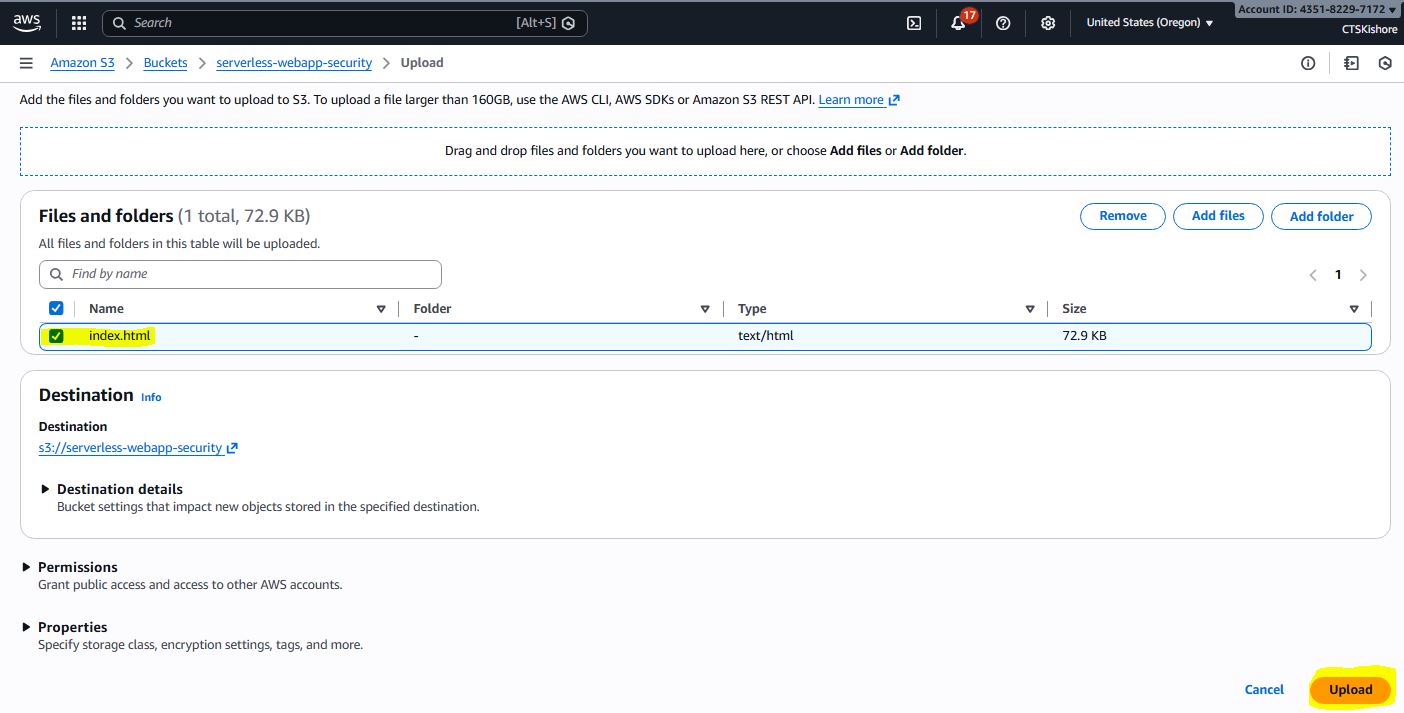Screen dimensions: 1404x713
Task: Toggle the select-all checkbox in header row
Action: [x=56, y=309]
